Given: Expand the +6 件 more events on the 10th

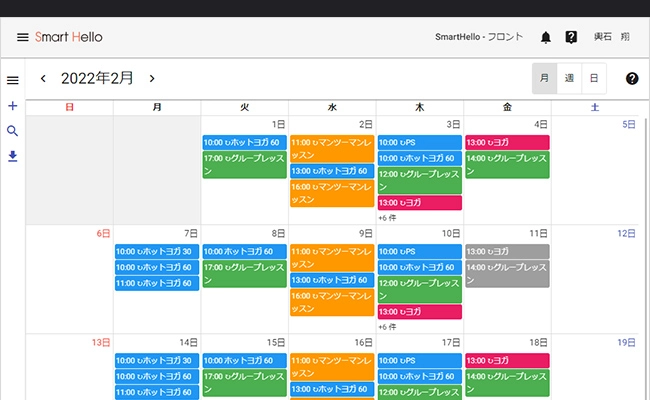Looking at the screenshot, I should [387, 327].
